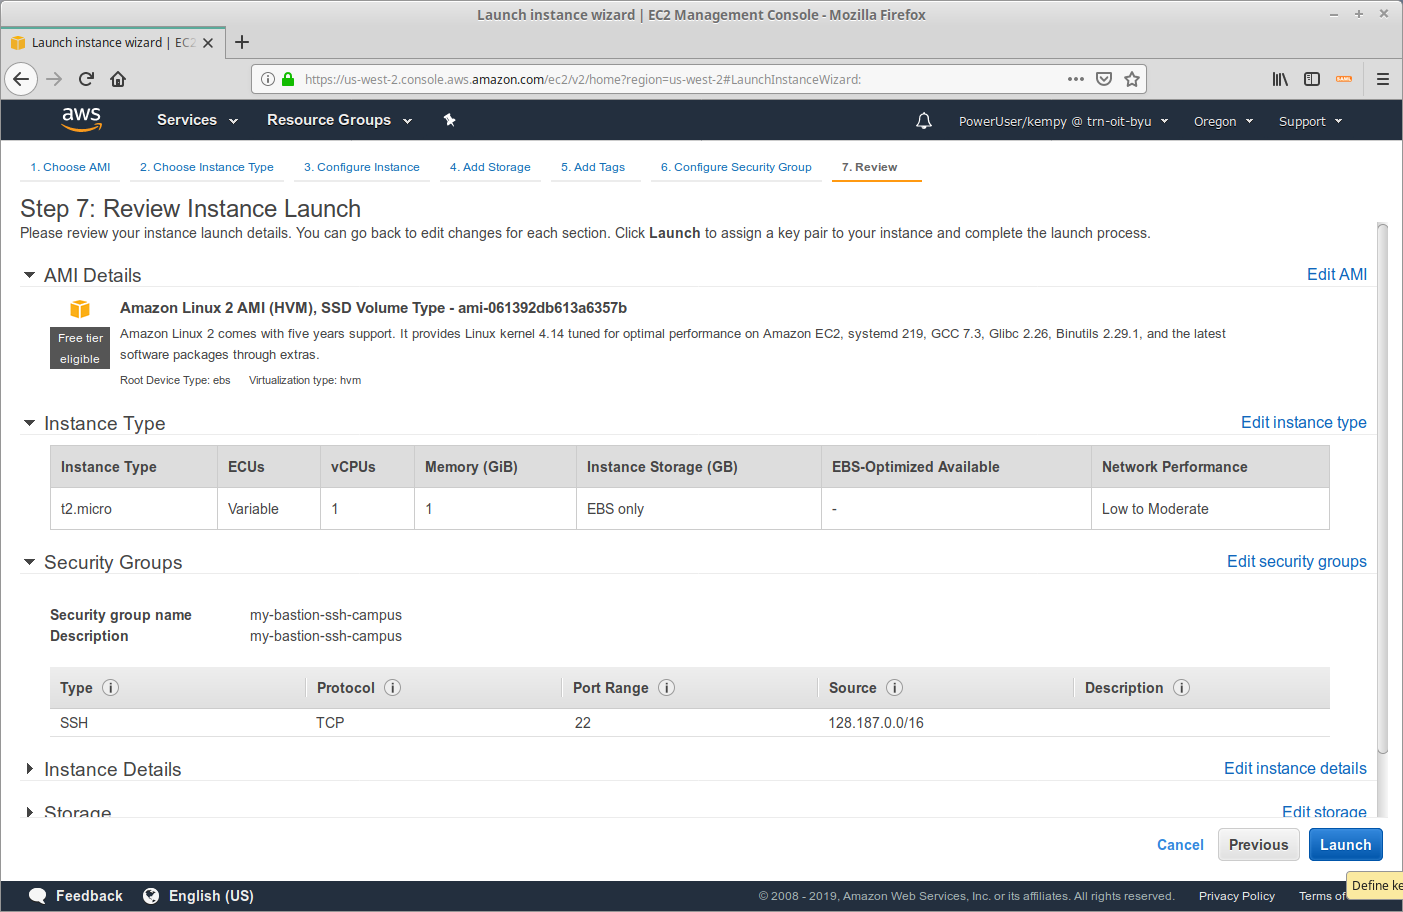Collapse the Instance Type section

click(29, 423)
